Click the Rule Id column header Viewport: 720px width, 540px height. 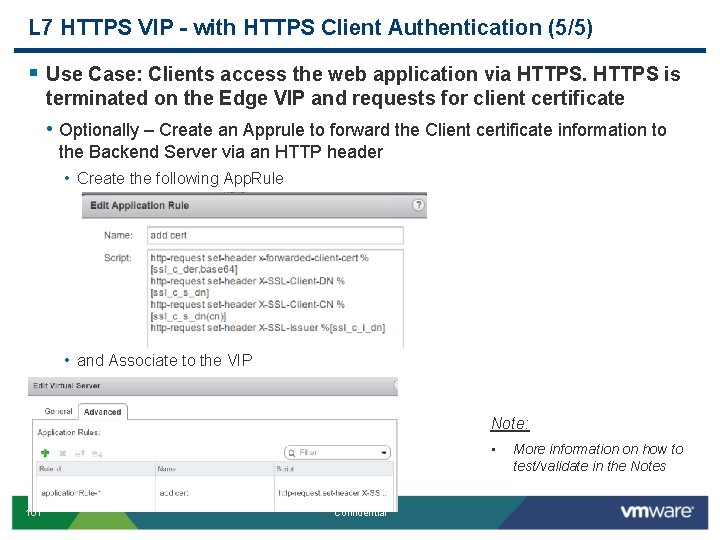(x=96, y=469)
